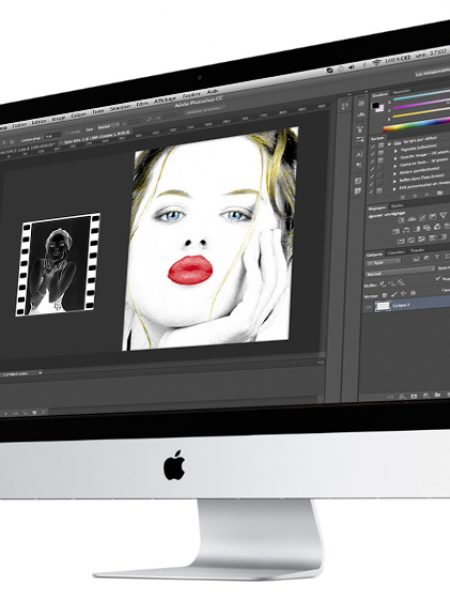Click the foreground color swatch
The image size is (450, 600).
coord(375,105)
